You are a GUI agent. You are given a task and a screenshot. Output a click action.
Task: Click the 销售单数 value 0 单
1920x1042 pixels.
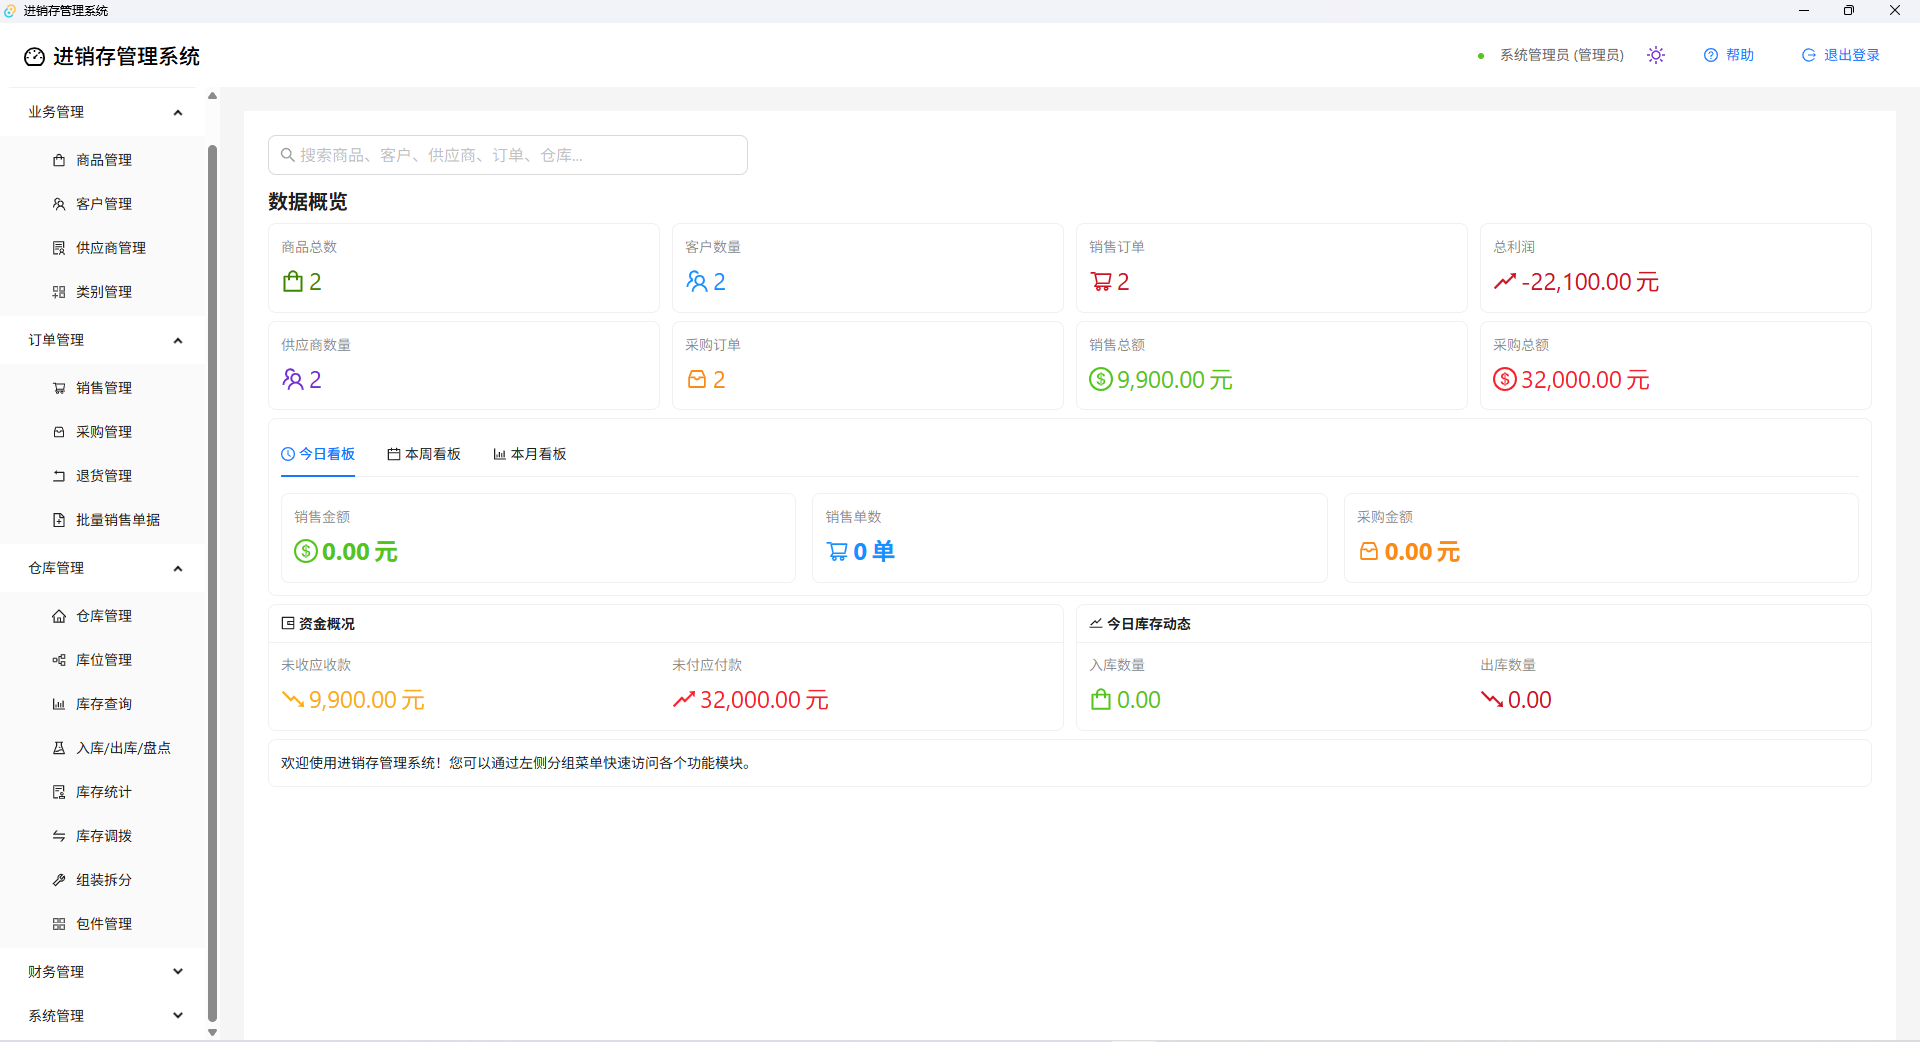[874, 552]
